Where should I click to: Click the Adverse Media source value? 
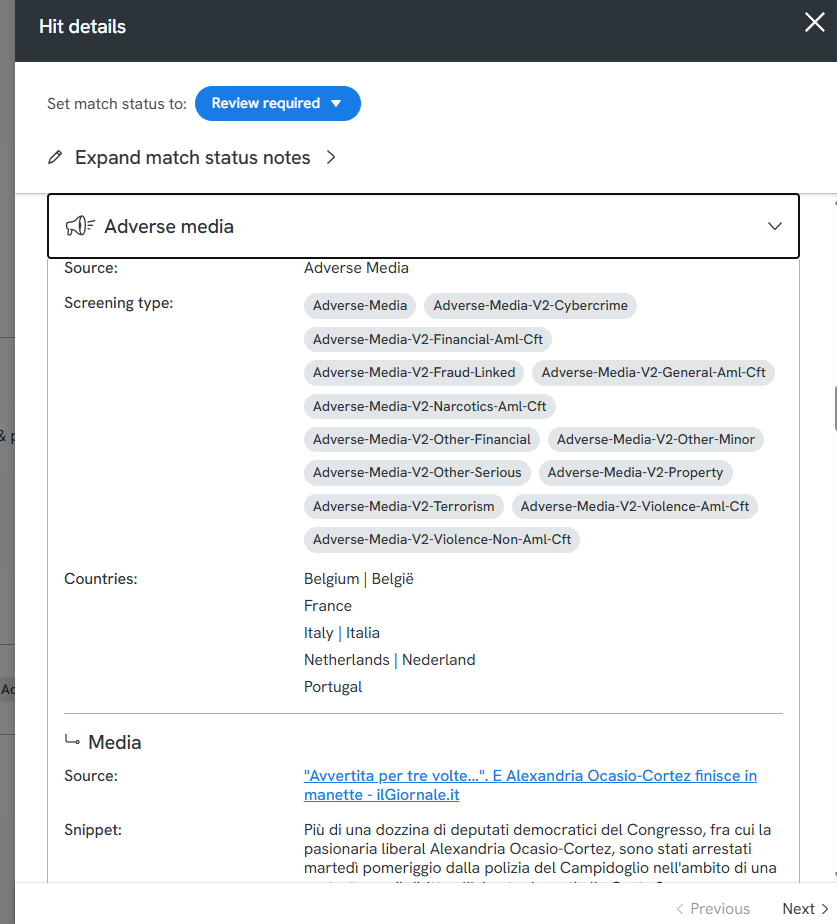click(356, 268)
